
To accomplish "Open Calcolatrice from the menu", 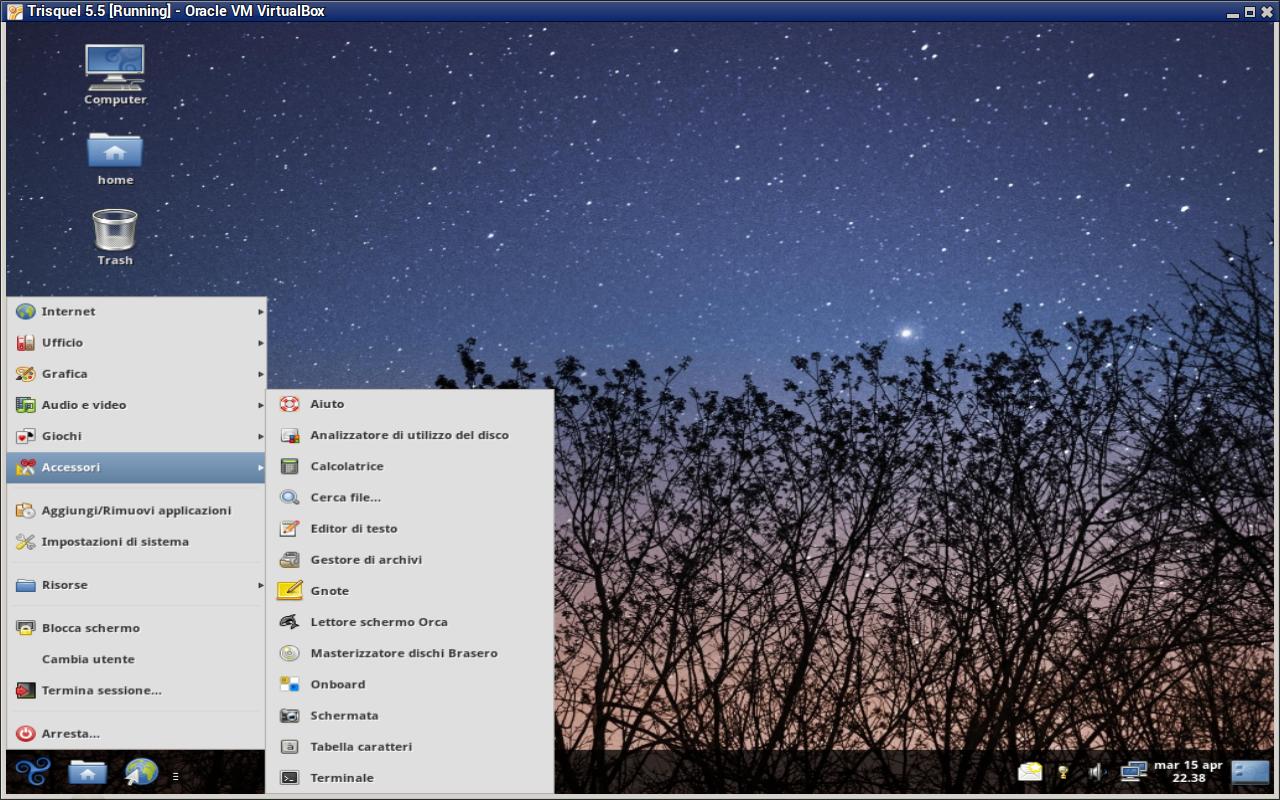I will click(346, 466).
